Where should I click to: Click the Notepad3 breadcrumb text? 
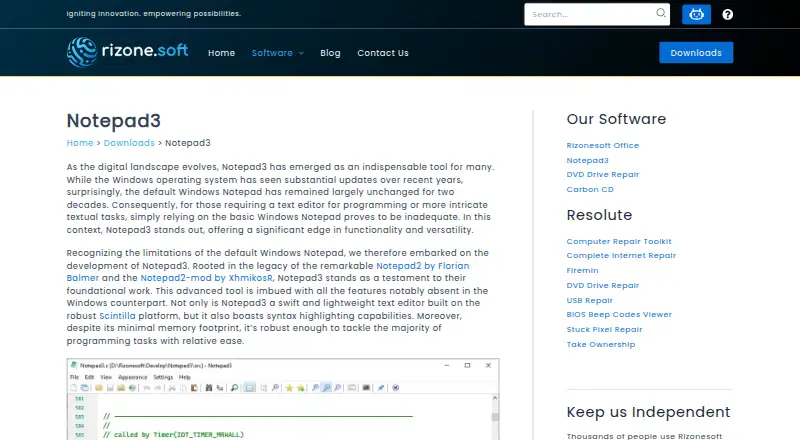pos(188,143)
